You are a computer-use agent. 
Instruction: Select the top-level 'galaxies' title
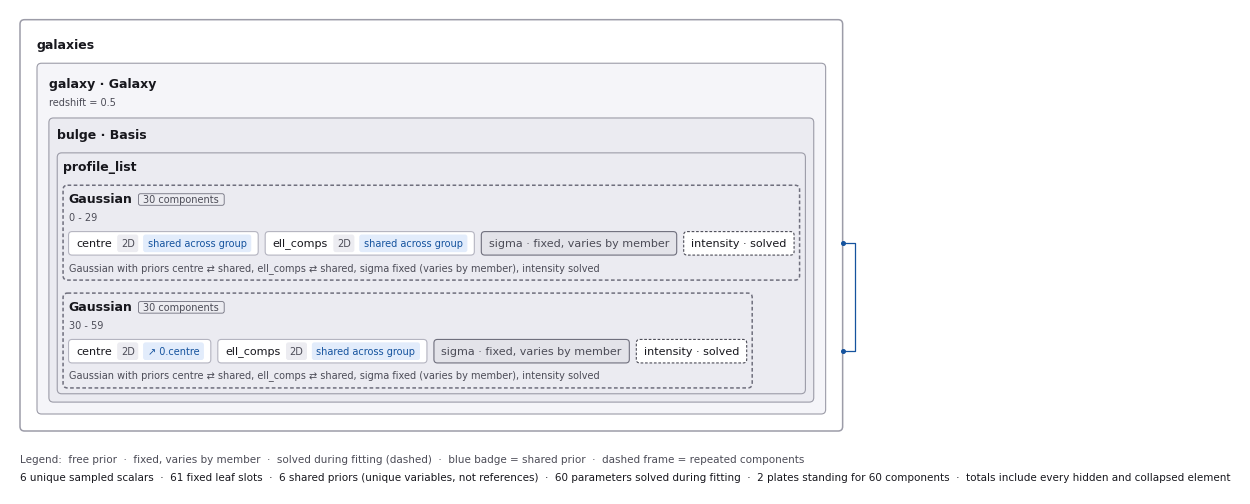coord(66,46)
